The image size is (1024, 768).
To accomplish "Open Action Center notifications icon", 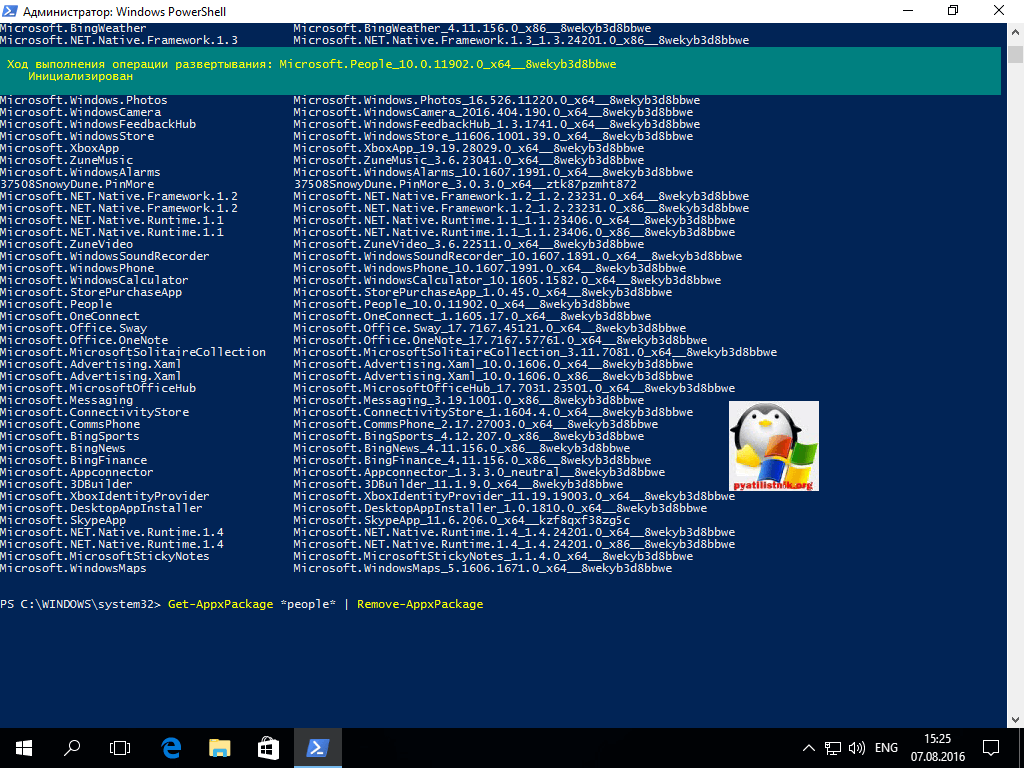I will point(990,747).
